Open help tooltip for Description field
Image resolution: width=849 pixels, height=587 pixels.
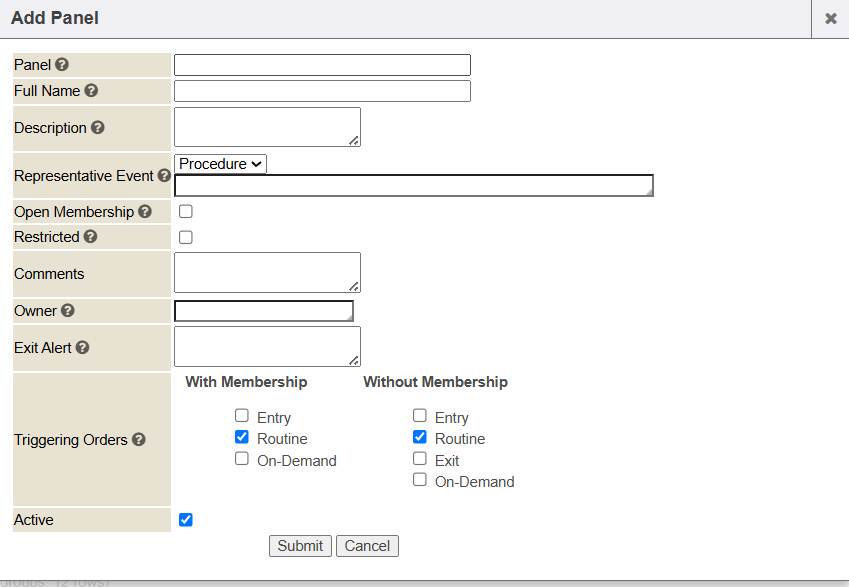coord(98,128)
